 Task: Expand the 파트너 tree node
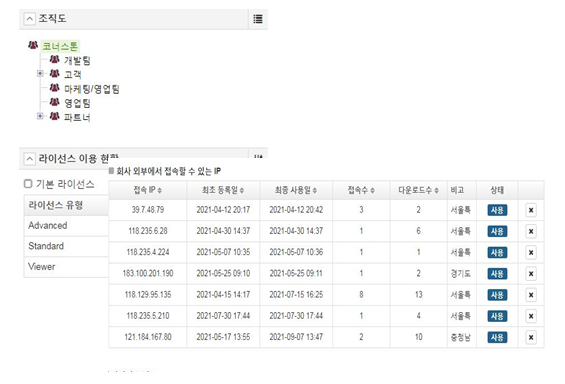40,116
